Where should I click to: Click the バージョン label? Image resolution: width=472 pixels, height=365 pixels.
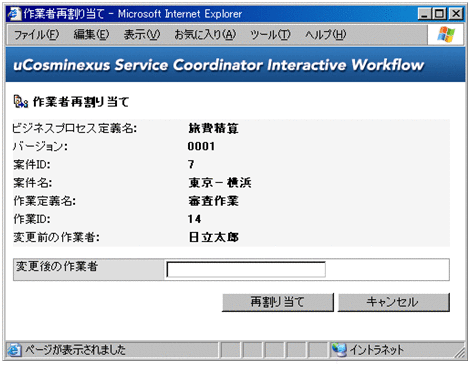[40, 146]
